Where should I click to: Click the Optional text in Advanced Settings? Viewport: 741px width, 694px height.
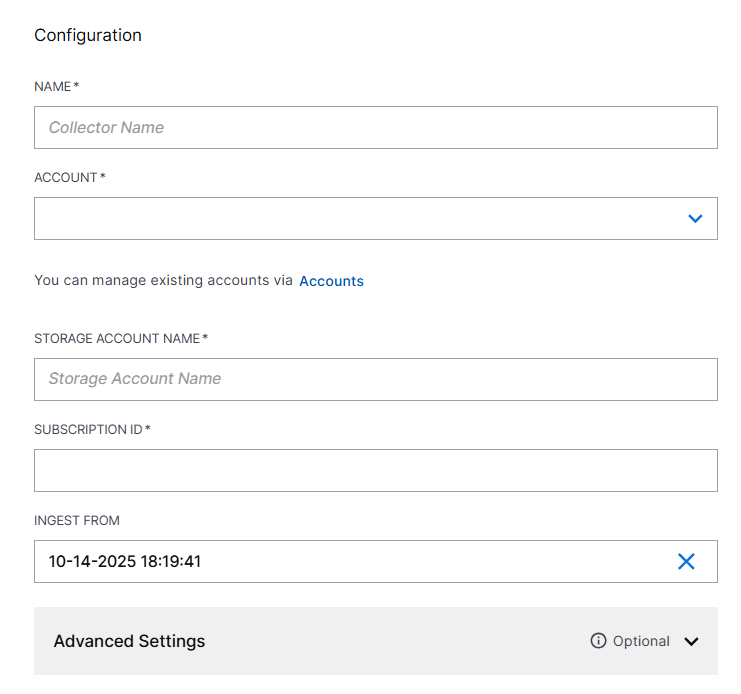pos(641,641)
